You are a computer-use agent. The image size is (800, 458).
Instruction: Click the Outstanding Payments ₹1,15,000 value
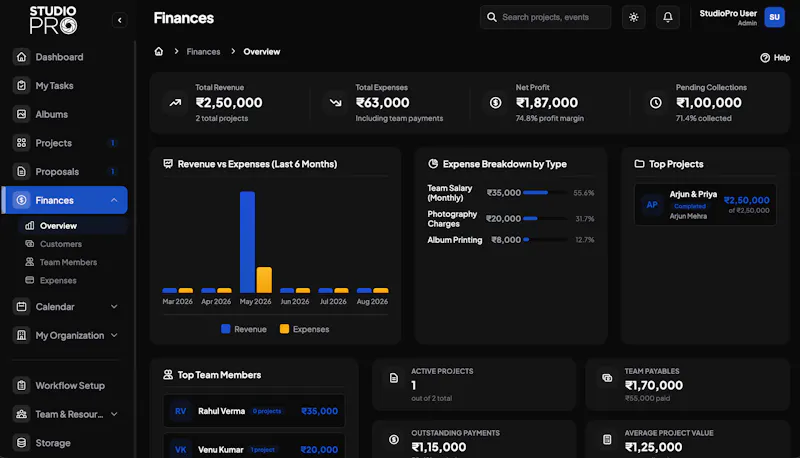point(439,447)
